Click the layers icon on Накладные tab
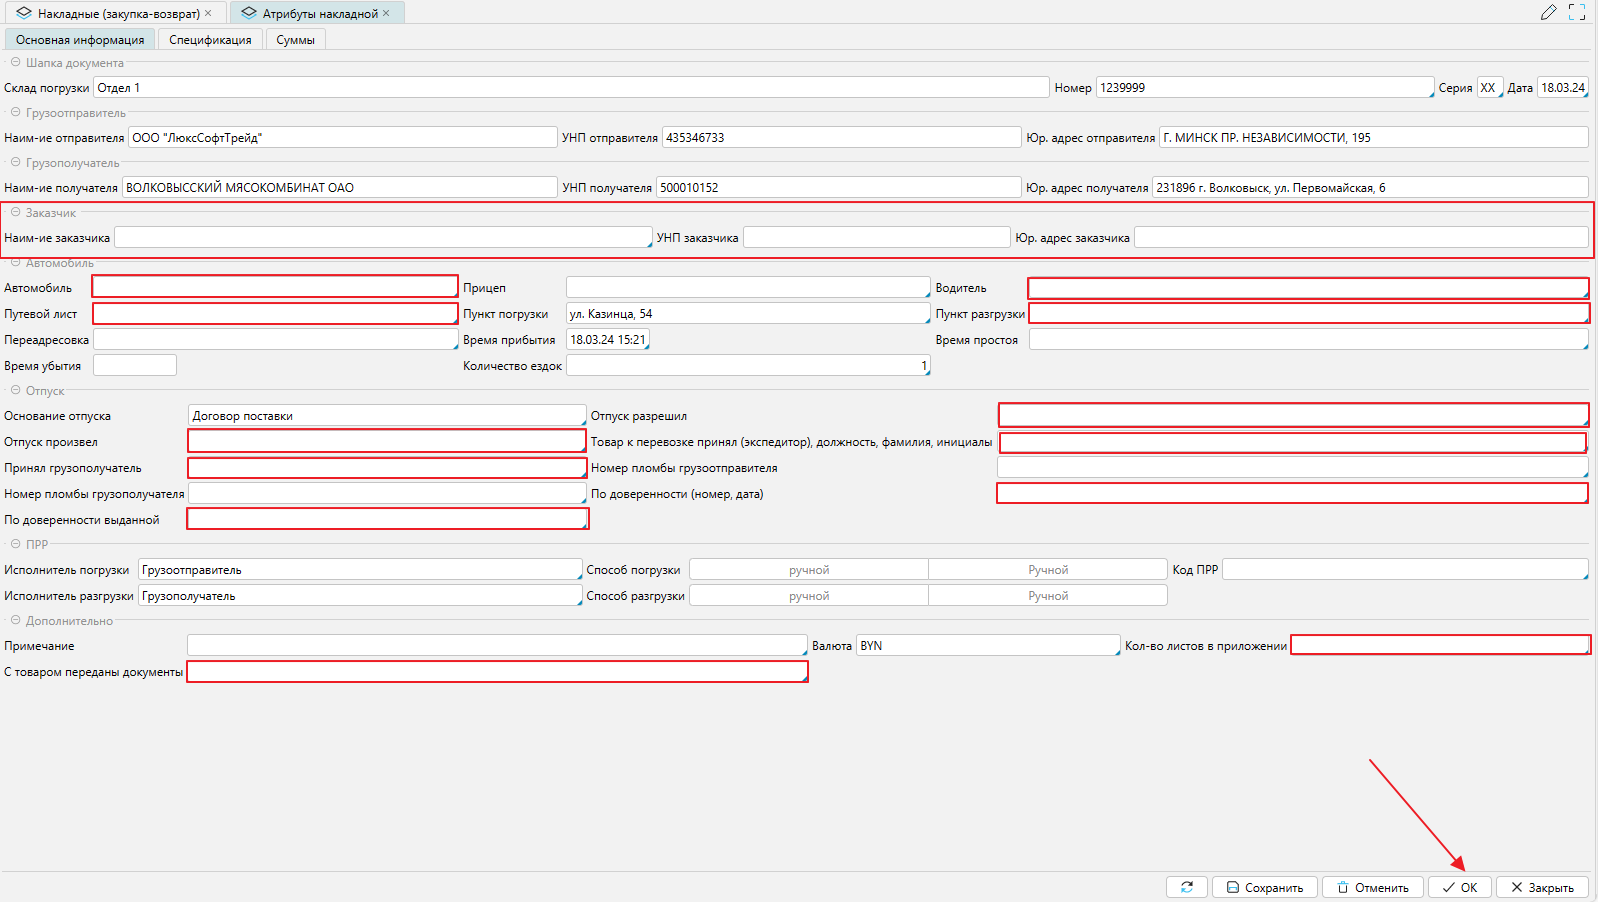 click(x=24, y=13)
